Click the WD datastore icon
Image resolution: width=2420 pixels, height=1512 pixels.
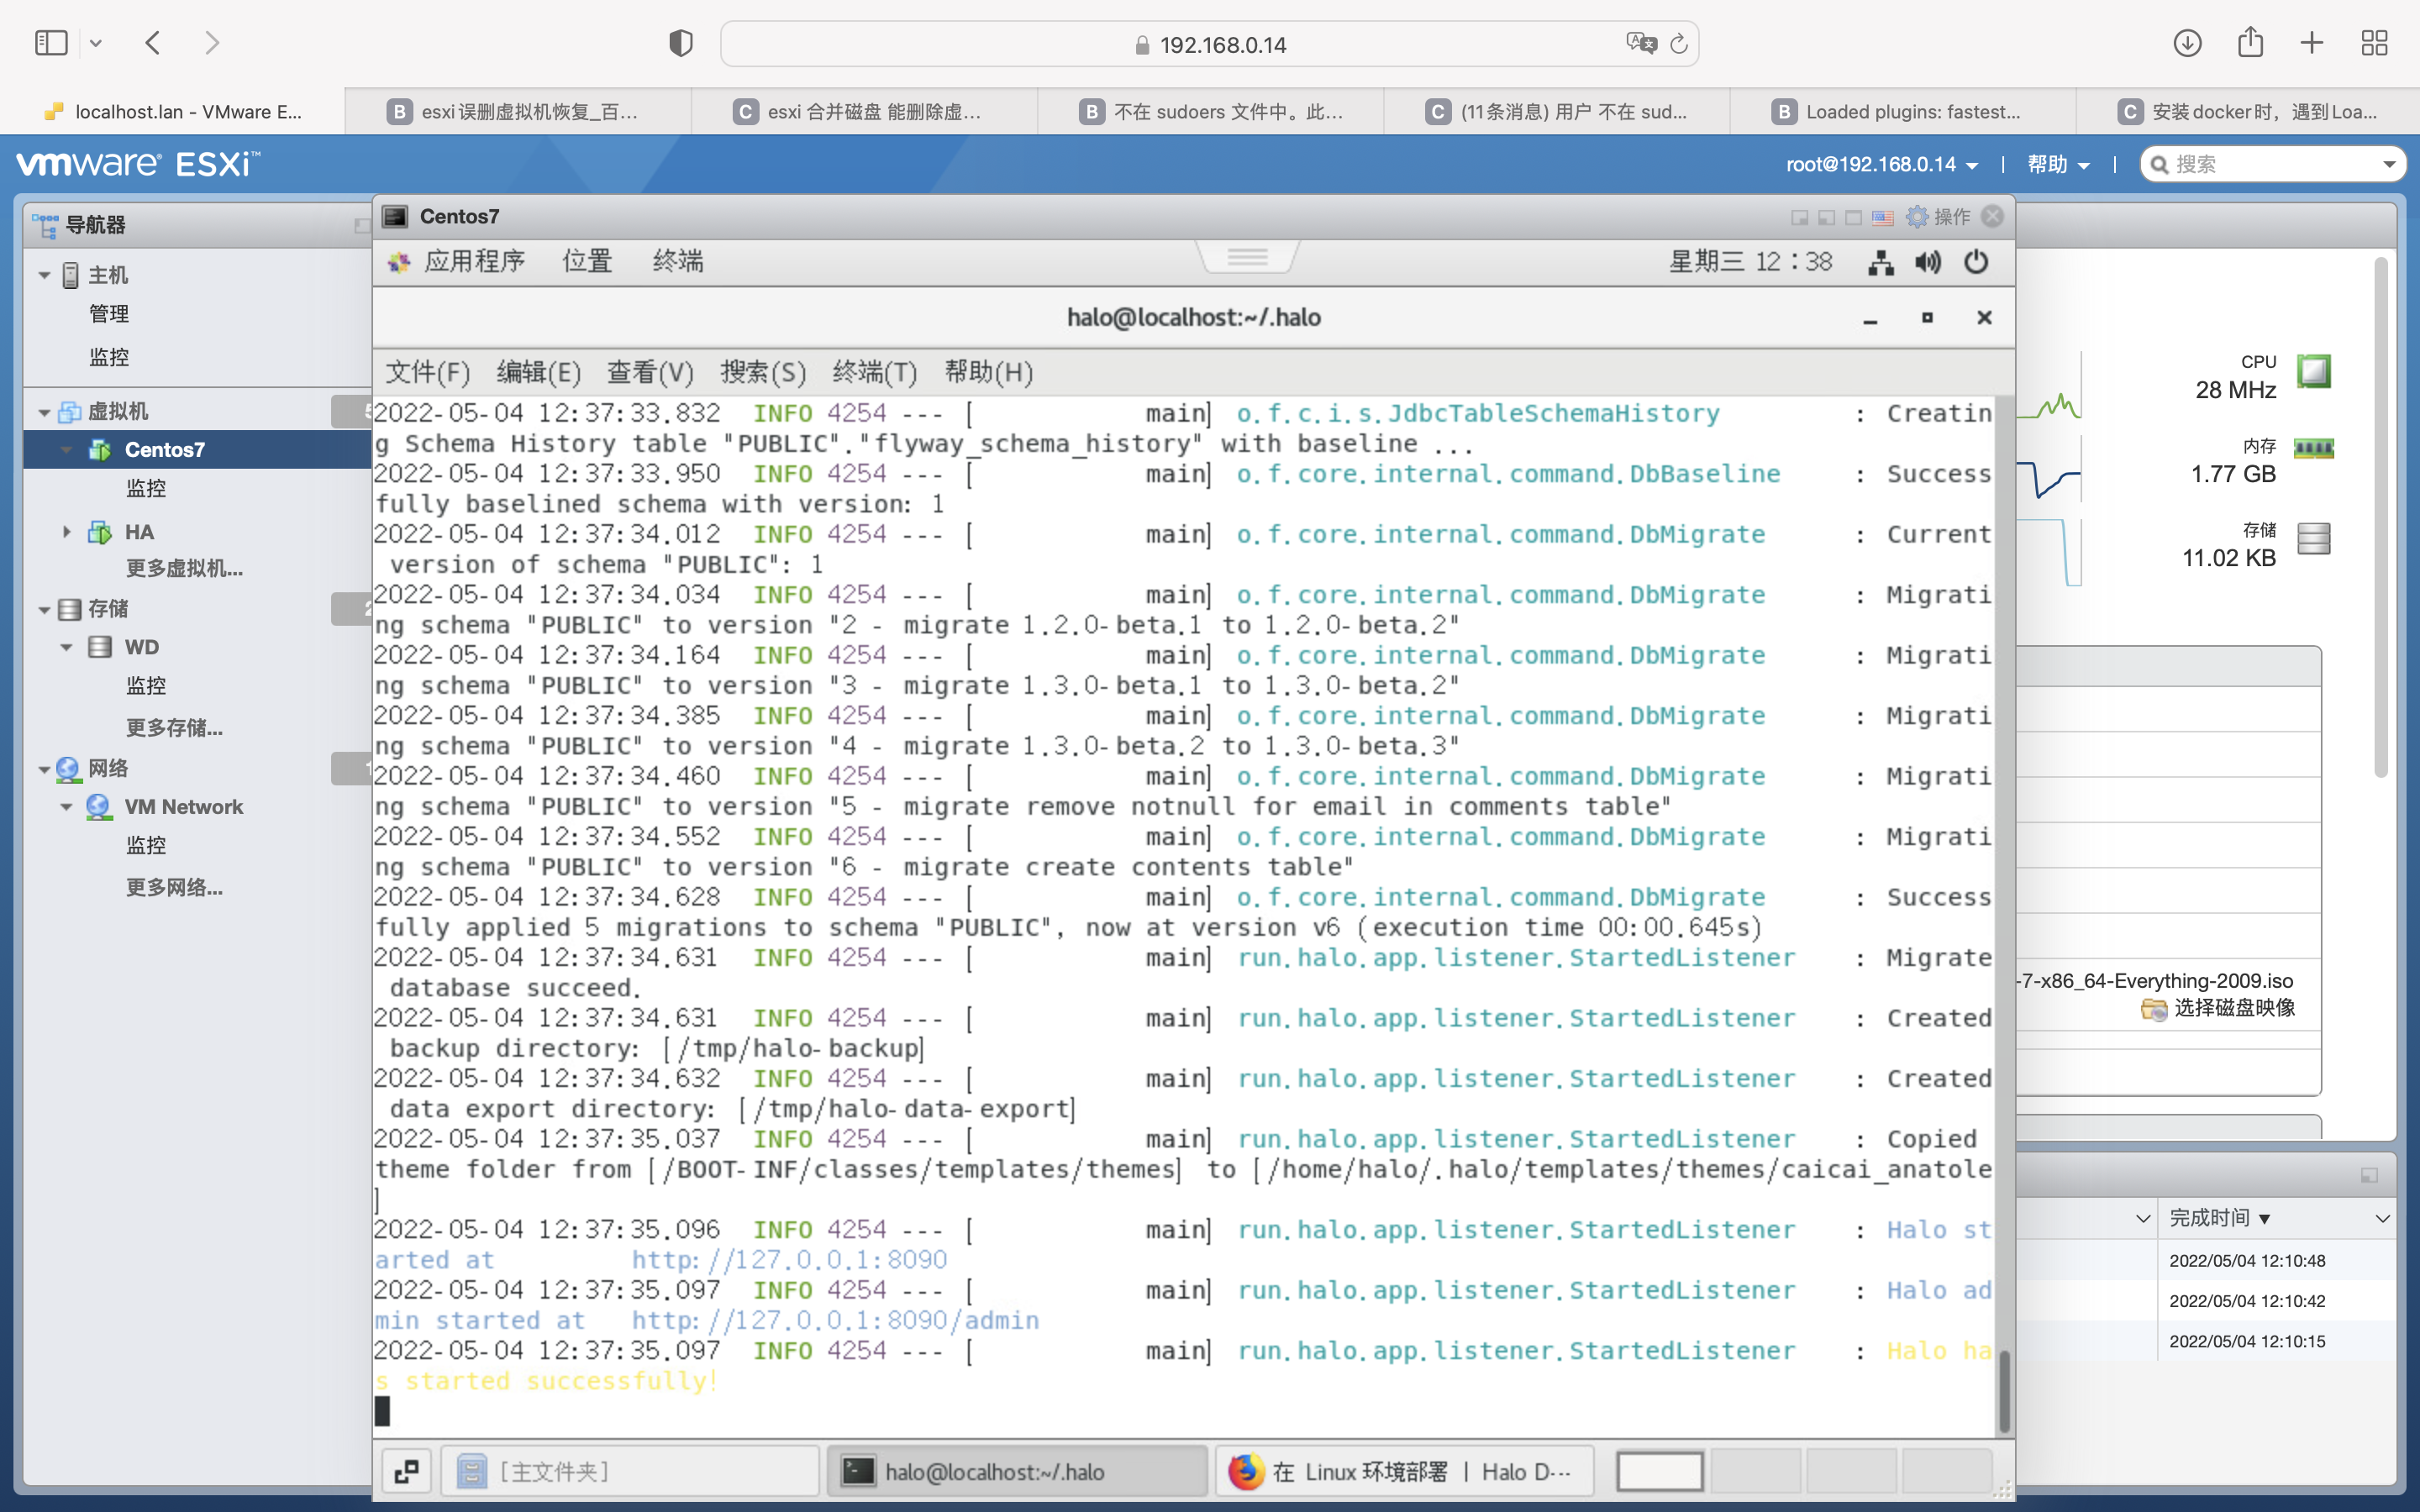tap(100, 647)
